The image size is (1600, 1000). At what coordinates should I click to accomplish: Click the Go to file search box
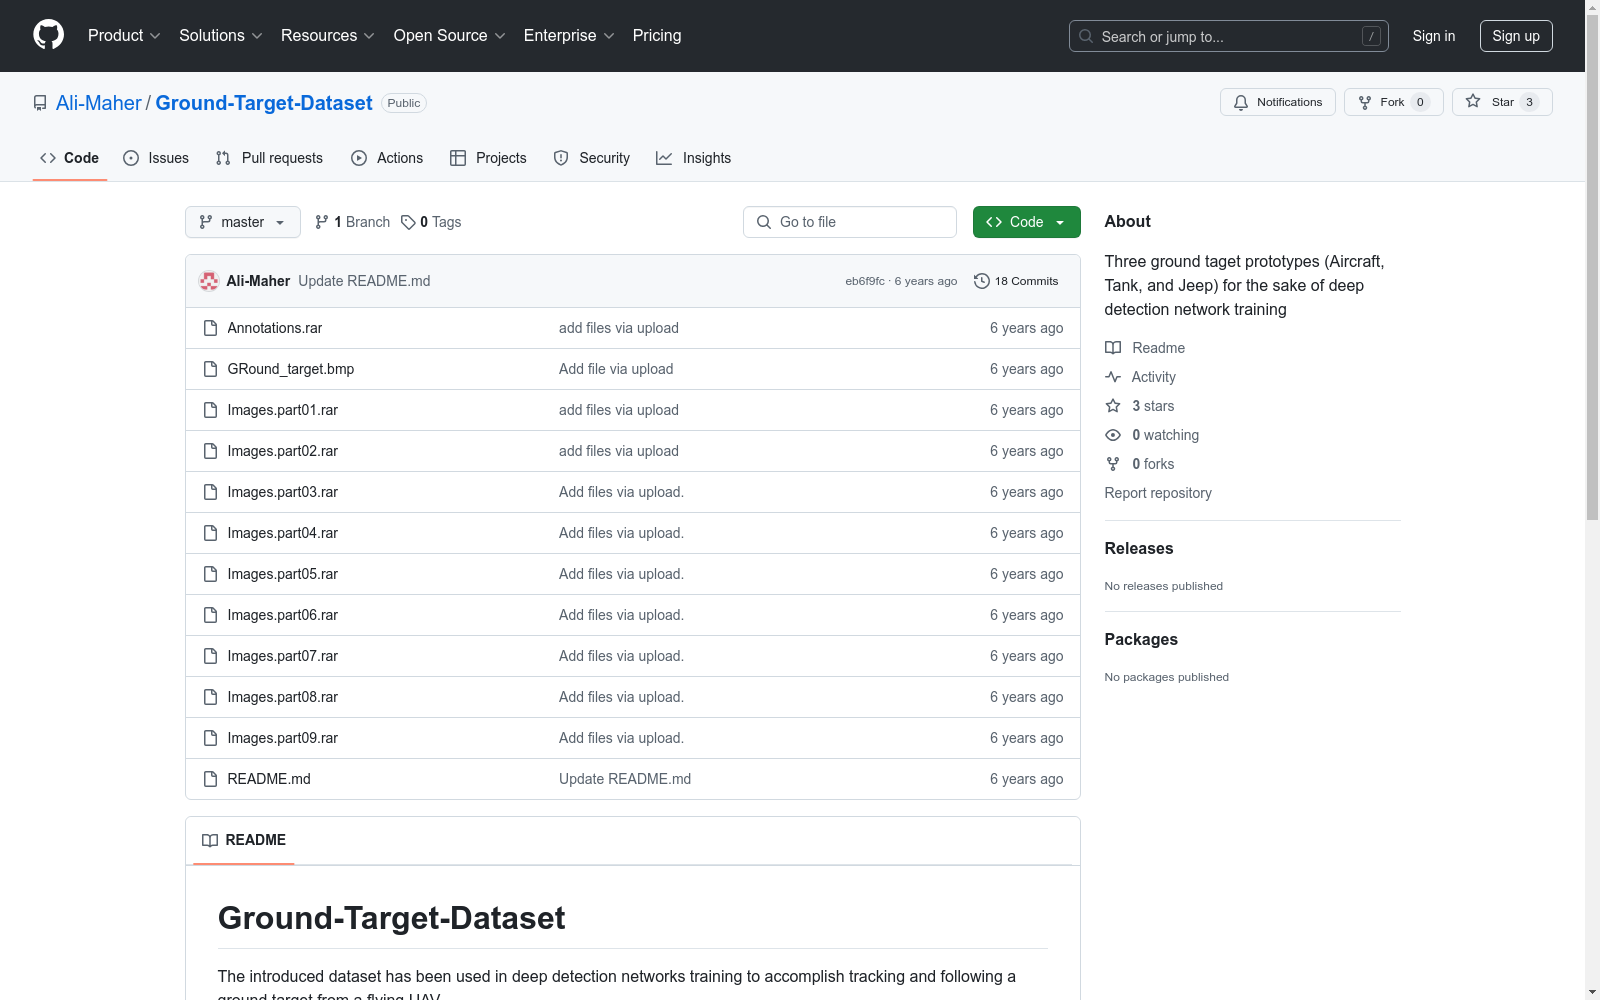(x=850, y=222)
